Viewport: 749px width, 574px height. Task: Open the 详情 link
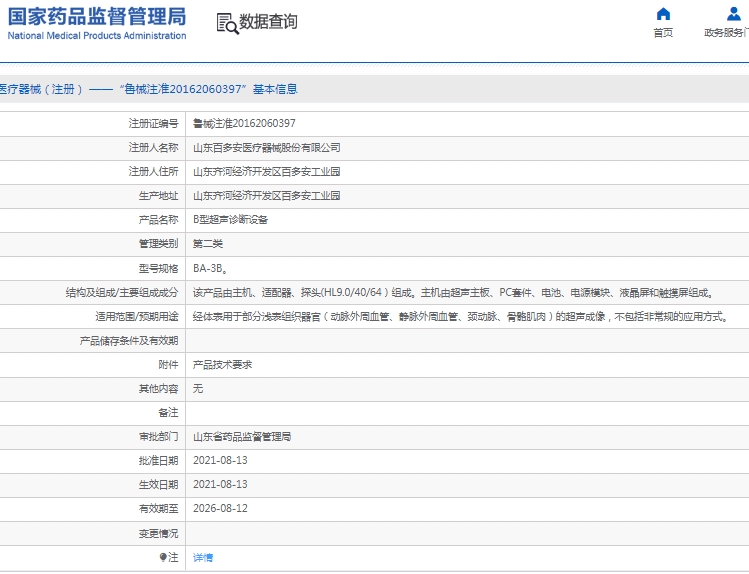[x=203, y=557]
